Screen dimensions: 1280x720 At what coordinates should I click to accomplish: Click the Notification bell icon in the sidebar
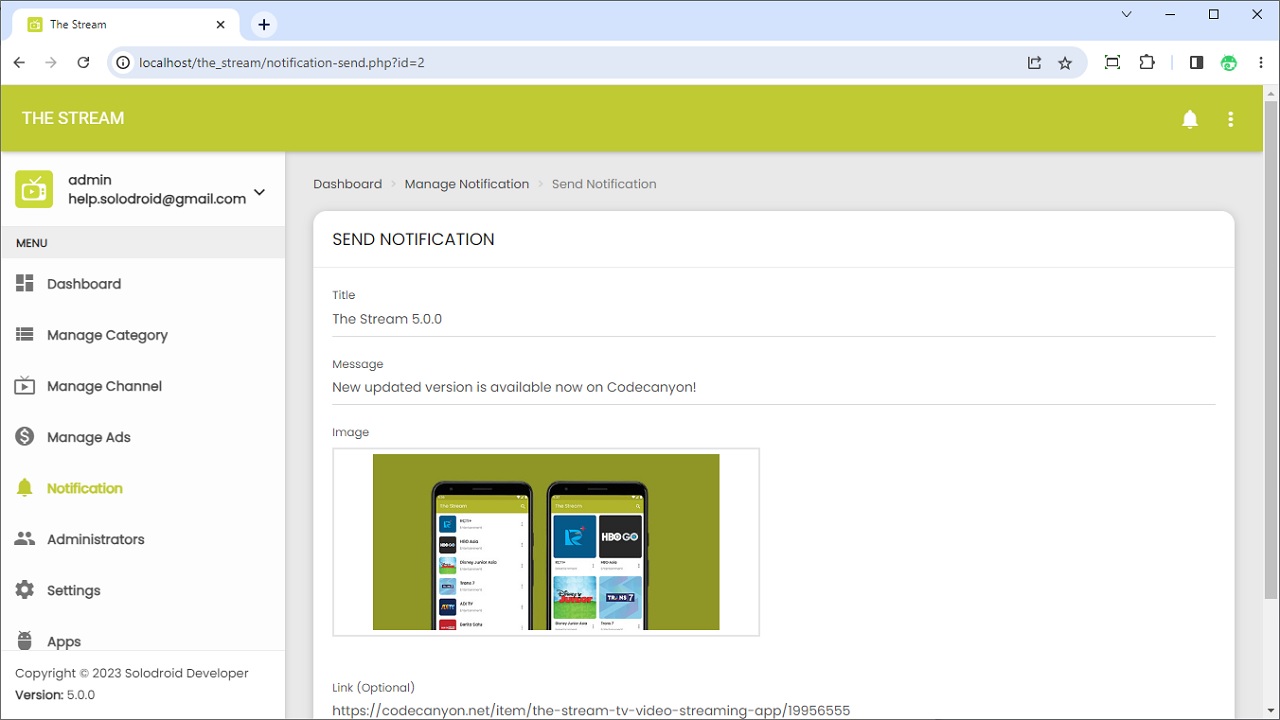coord(25,488)
